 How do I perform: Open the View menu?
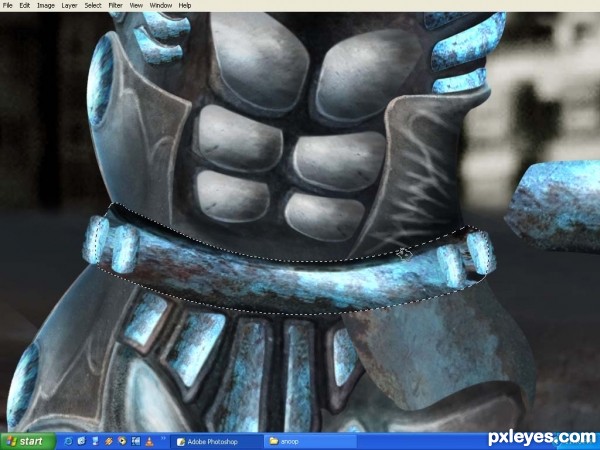tap(136, 5)
